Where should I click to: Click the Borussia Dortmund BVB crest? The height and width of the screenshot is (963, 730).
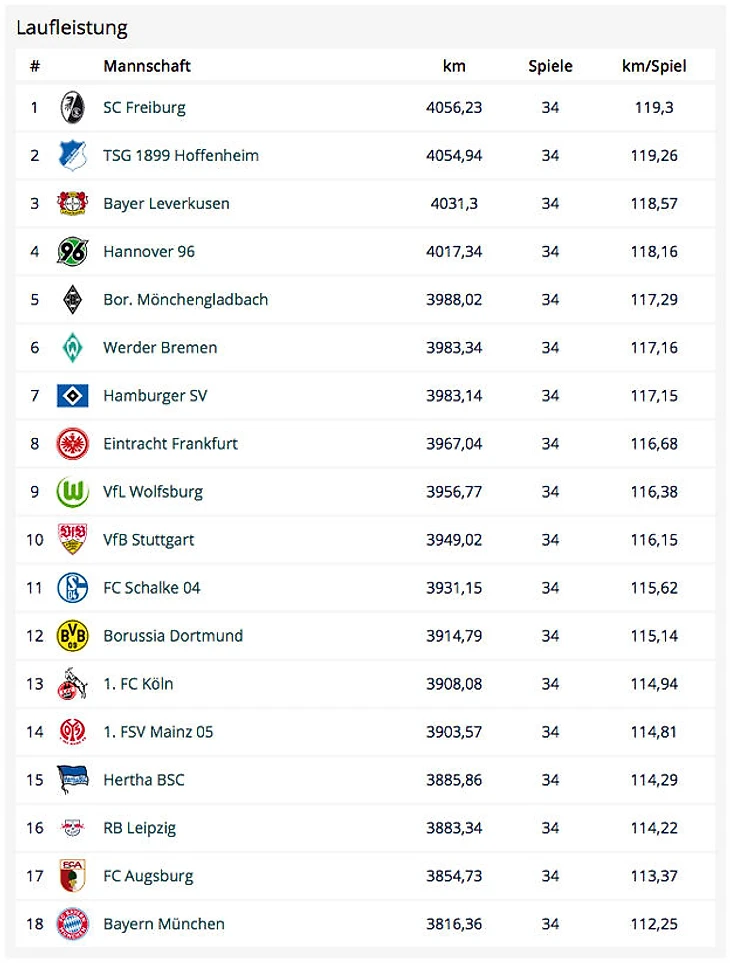[x=72, y=635]
